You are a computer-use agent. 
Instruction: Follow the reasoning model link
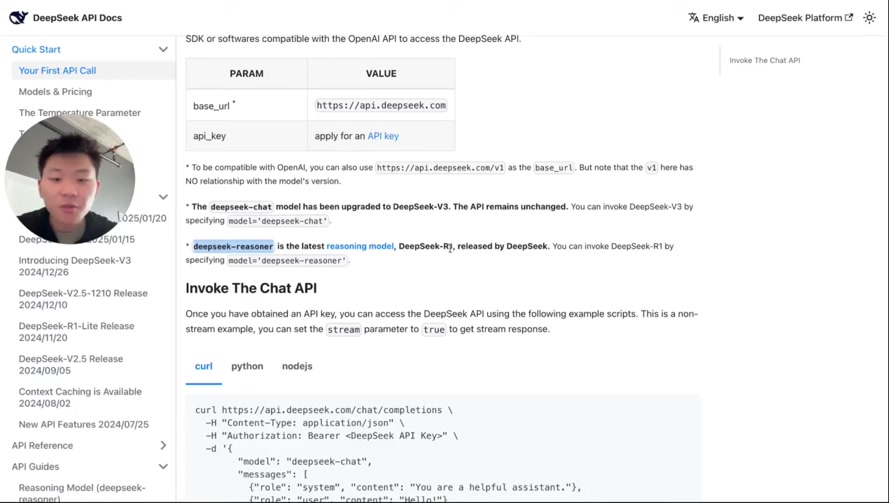point(359,246)
